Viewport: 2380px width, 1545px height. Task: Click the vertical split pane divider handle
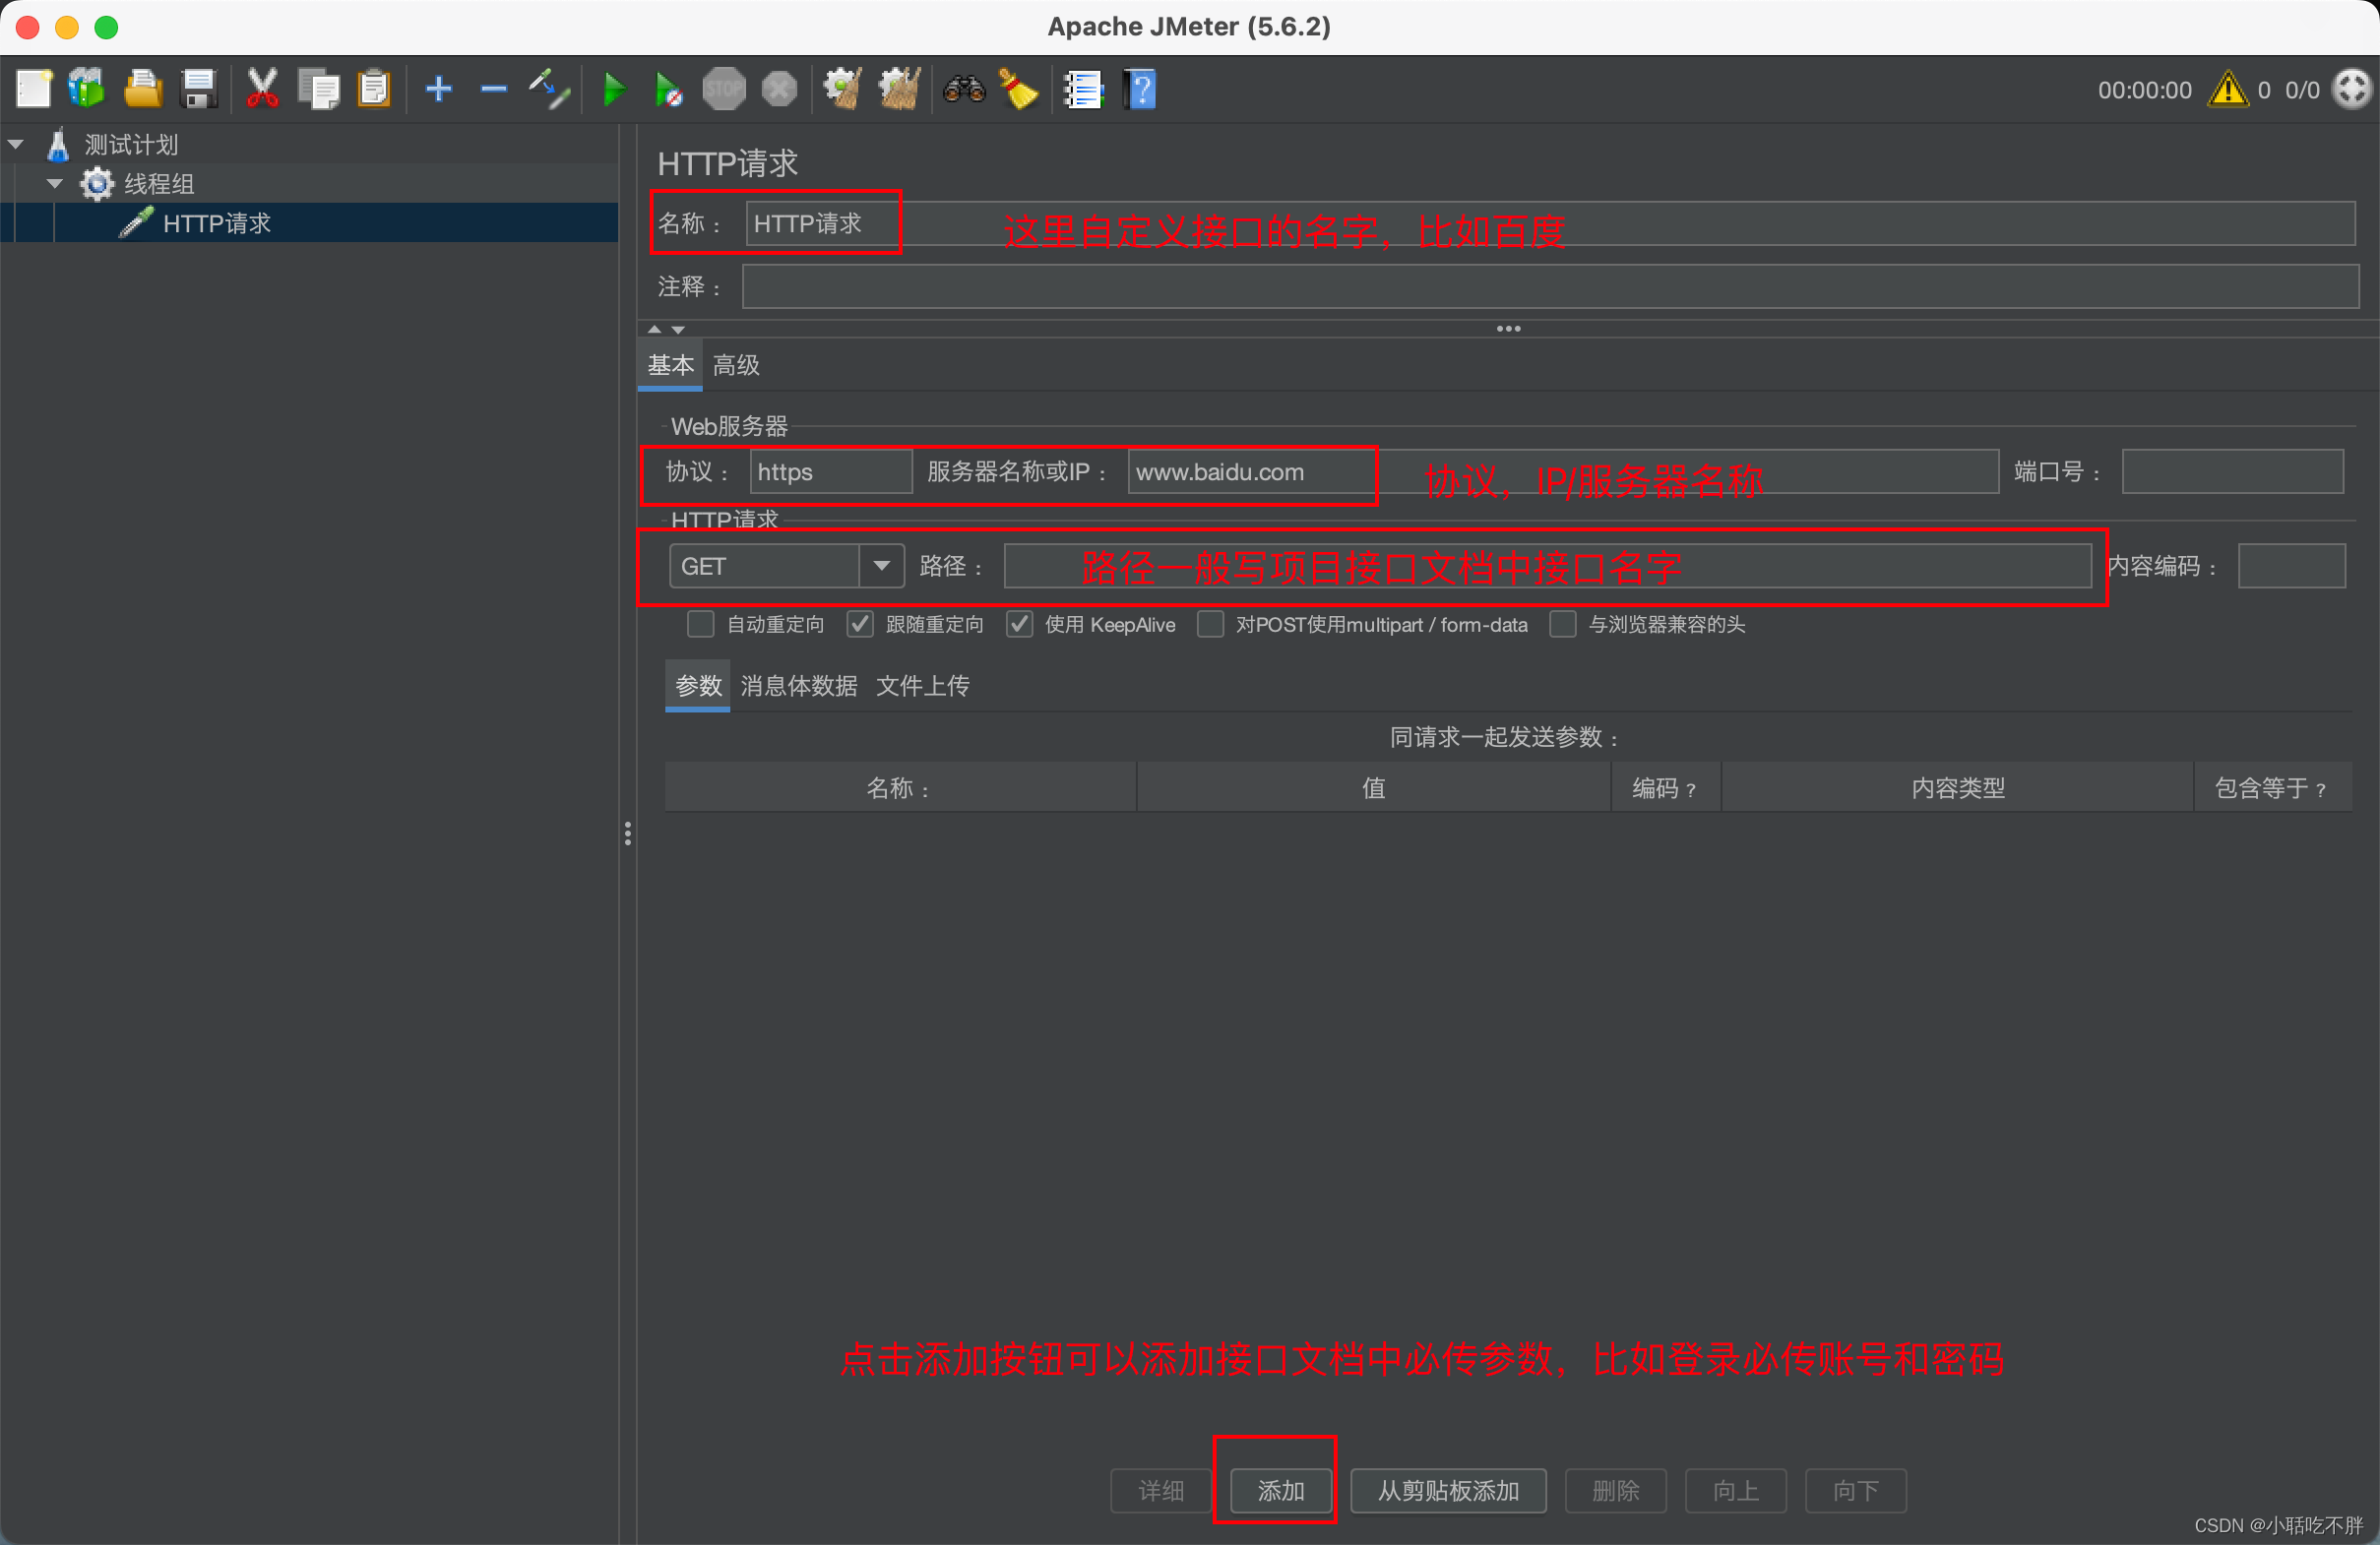click(627, 834)
